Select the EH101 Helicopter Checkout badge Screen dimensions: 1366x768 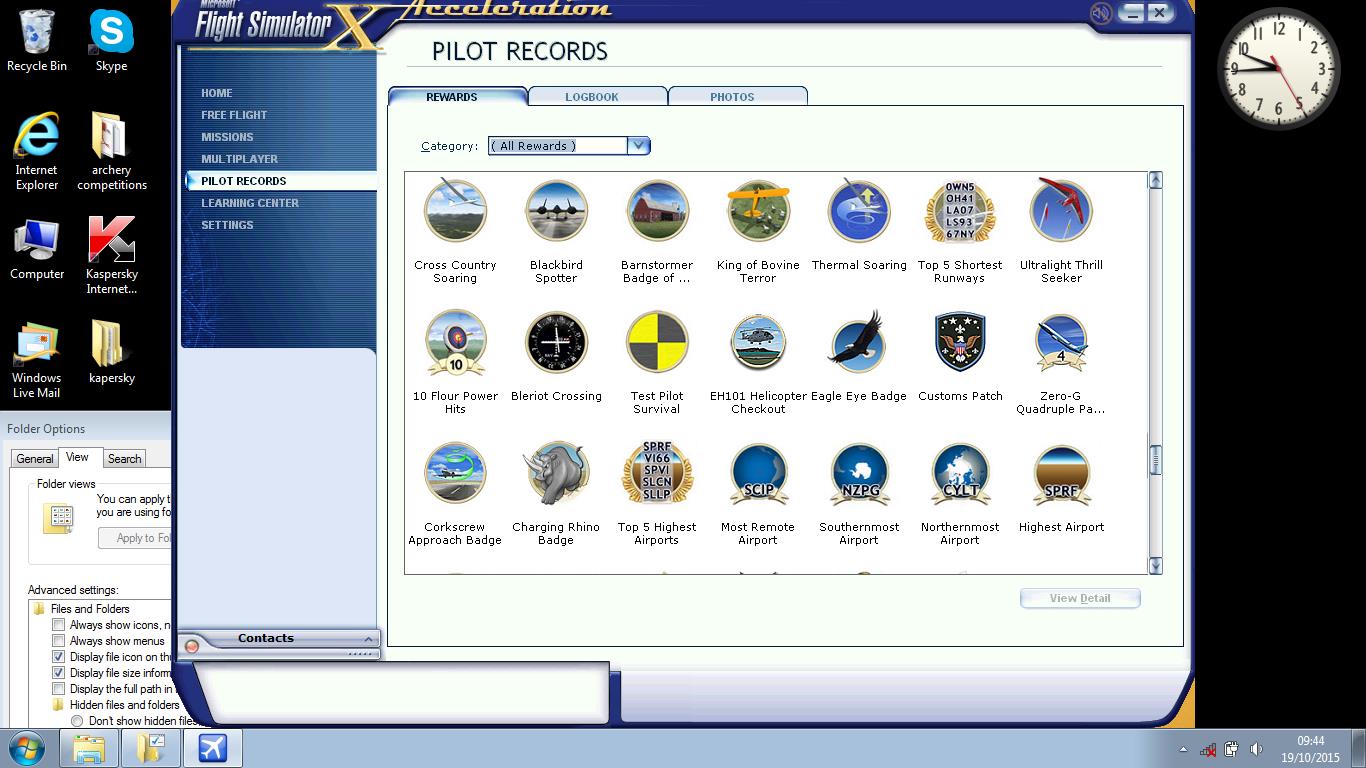(758, 342)
